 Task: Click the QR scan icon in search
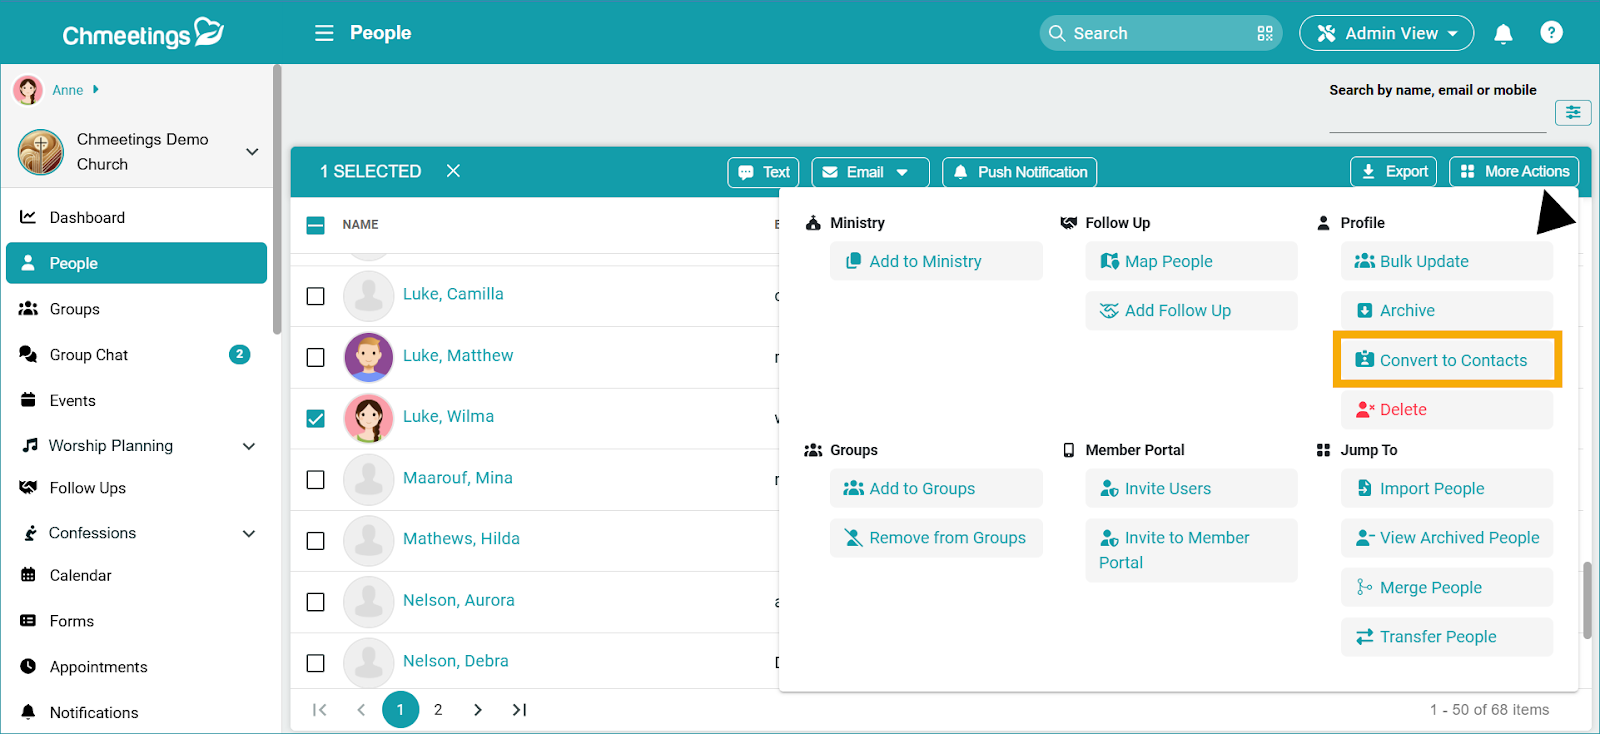click(x=1264, y=33)
